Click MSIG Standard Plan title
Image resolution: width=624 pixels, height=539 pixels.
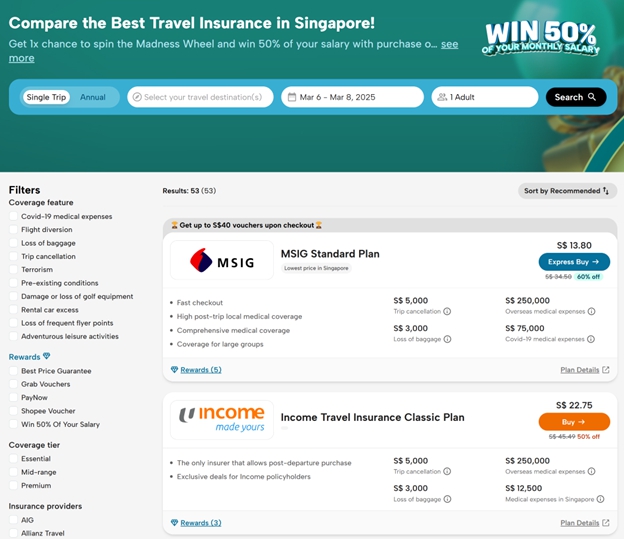pos(330,254)
